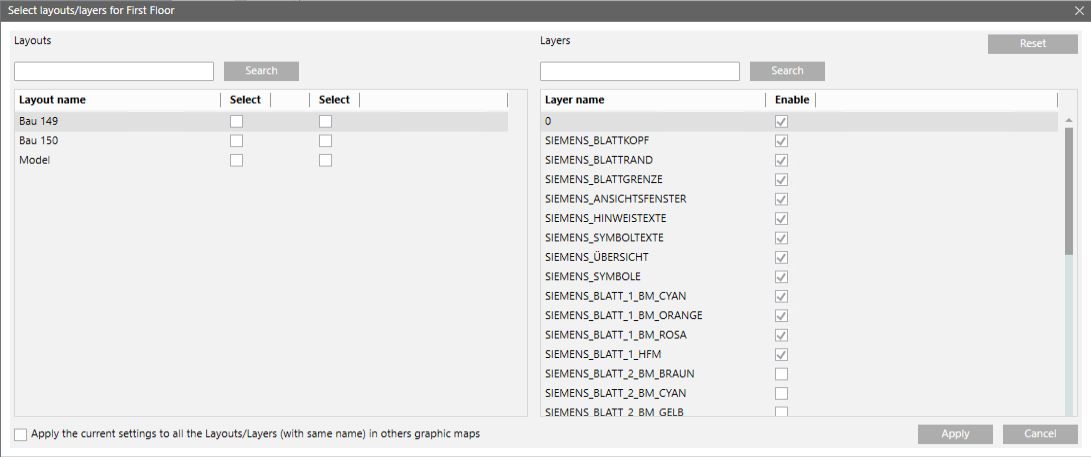Focus the Layouts search input field
This screenshot has width=1091, height=457.
pyautogui.click(x=114, y=71)
